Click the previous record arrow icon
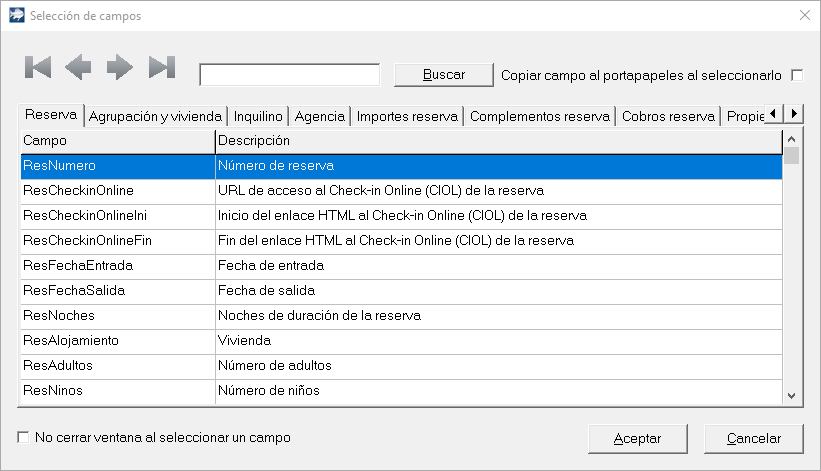This screenshot has width=821, height=471. [78, 67]
